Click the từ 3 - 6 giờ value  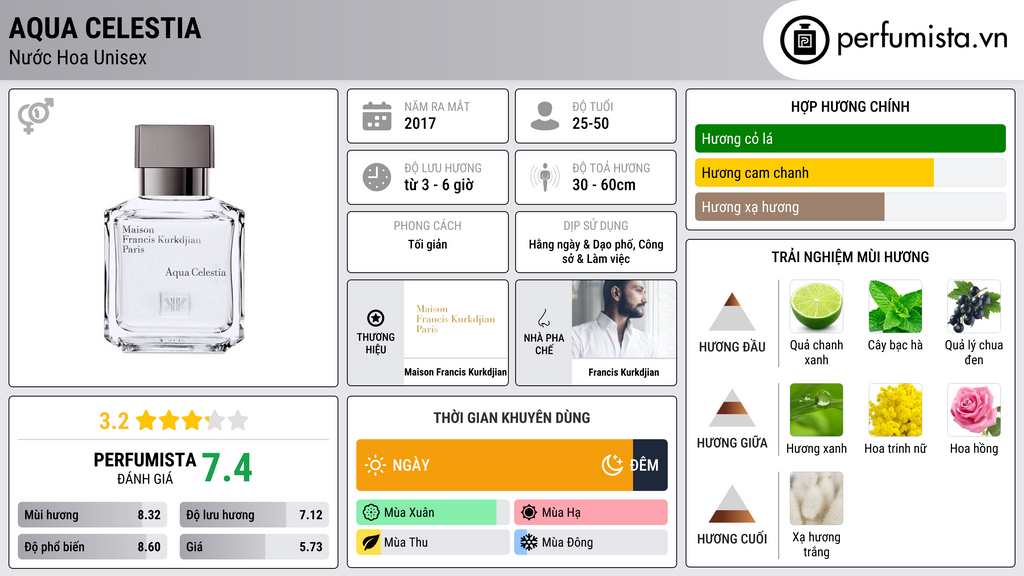point(439,185)
